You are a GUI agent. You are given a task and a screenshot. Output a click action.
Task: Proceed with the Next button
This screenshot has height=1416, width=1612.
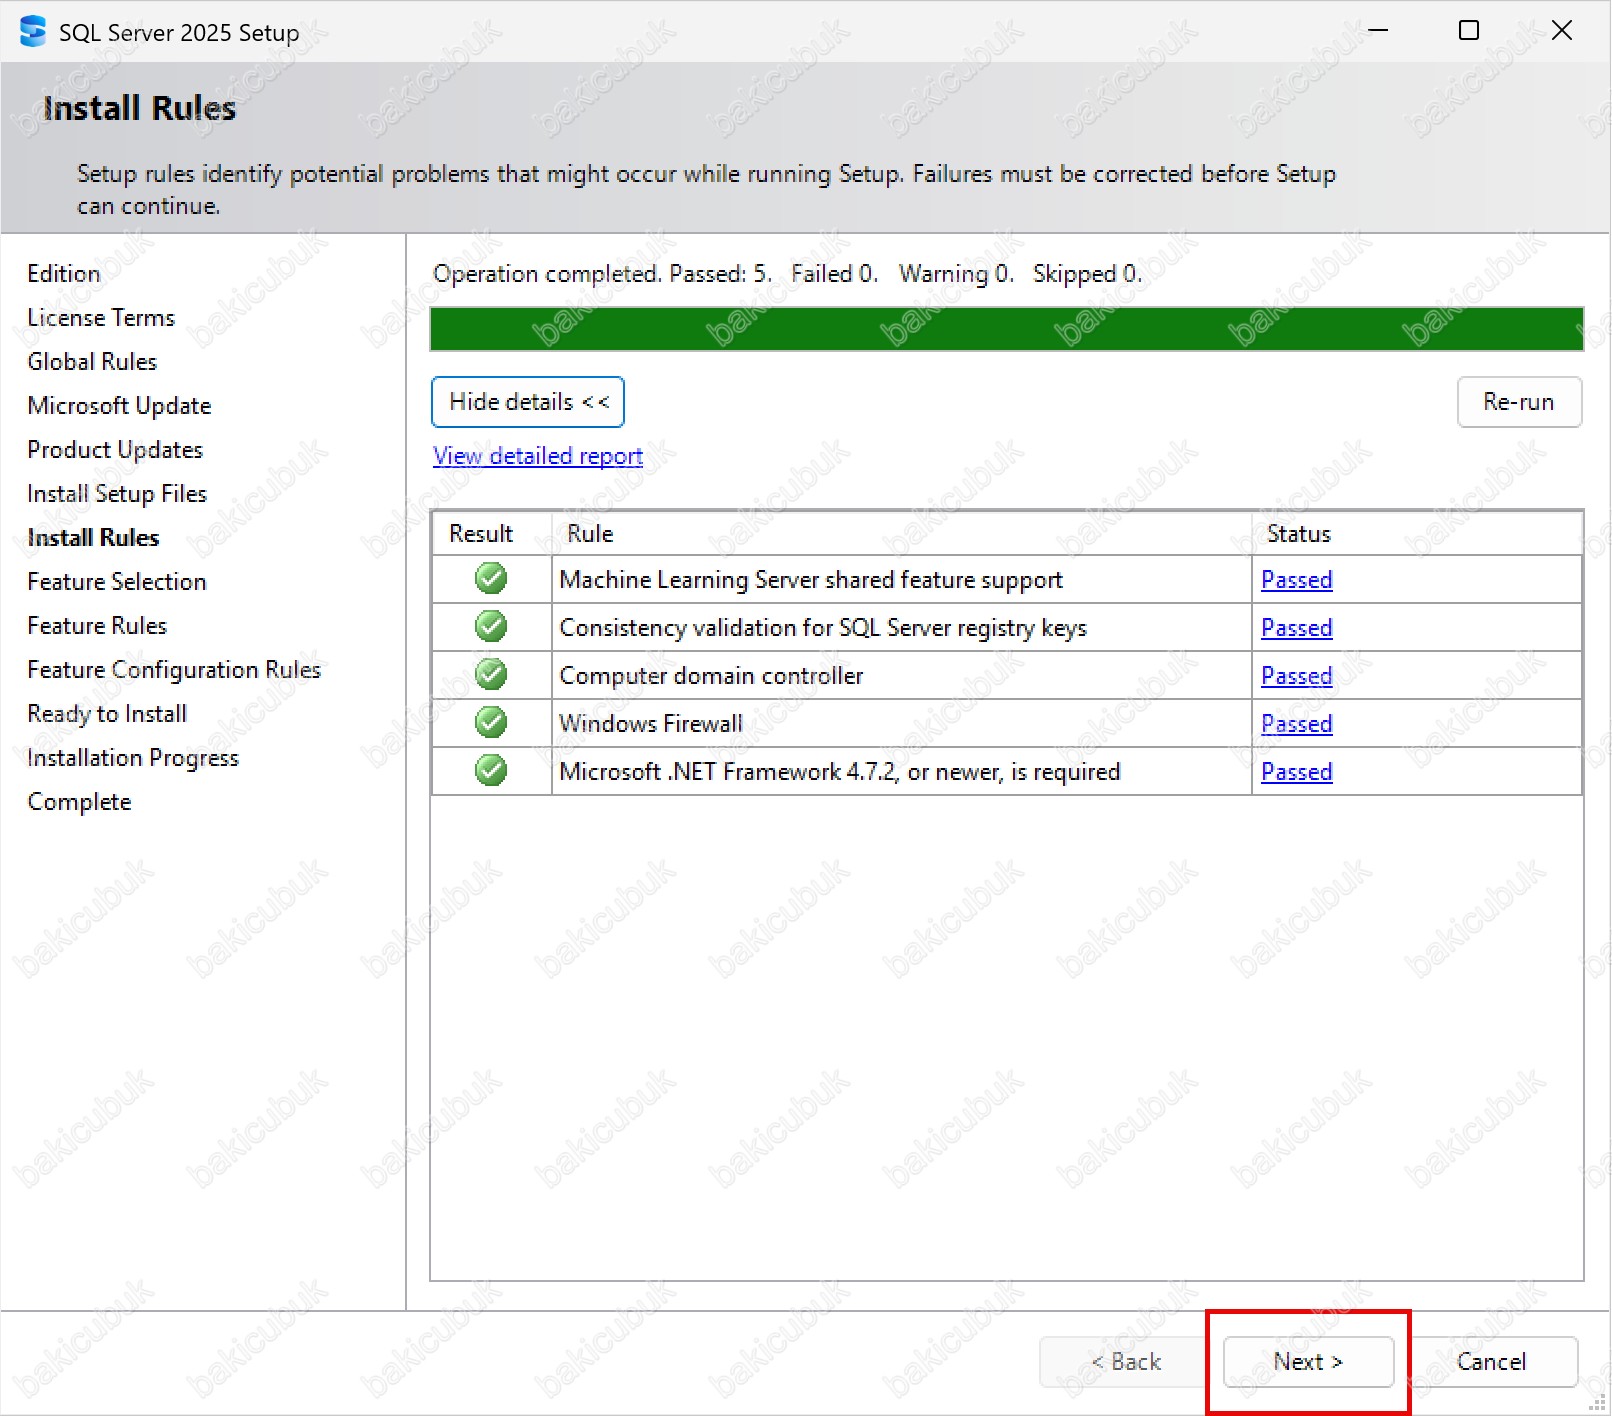pos(1308,1362)
